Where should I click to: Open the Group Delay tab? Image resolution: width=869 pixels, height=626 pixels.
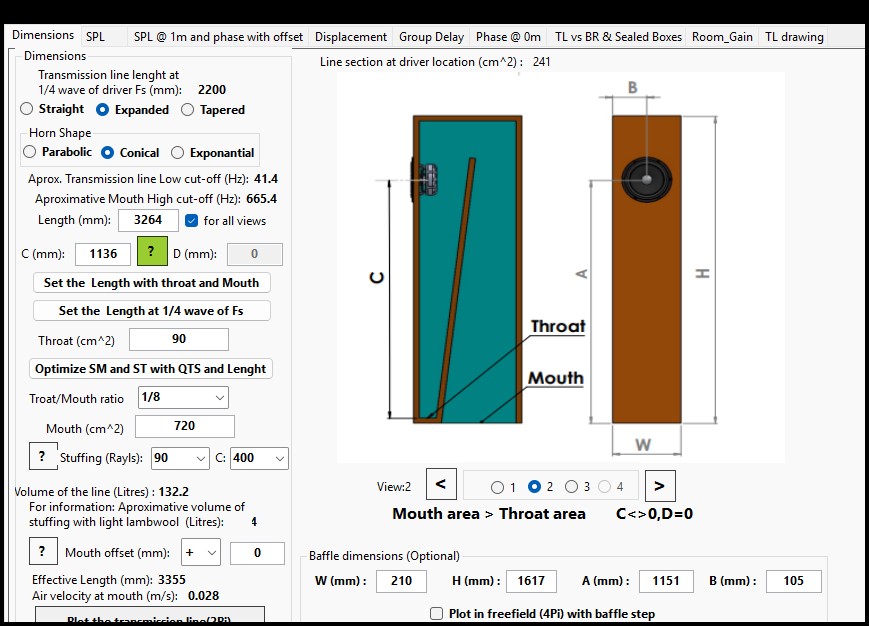pyautogui.click(x=431, y=37)
